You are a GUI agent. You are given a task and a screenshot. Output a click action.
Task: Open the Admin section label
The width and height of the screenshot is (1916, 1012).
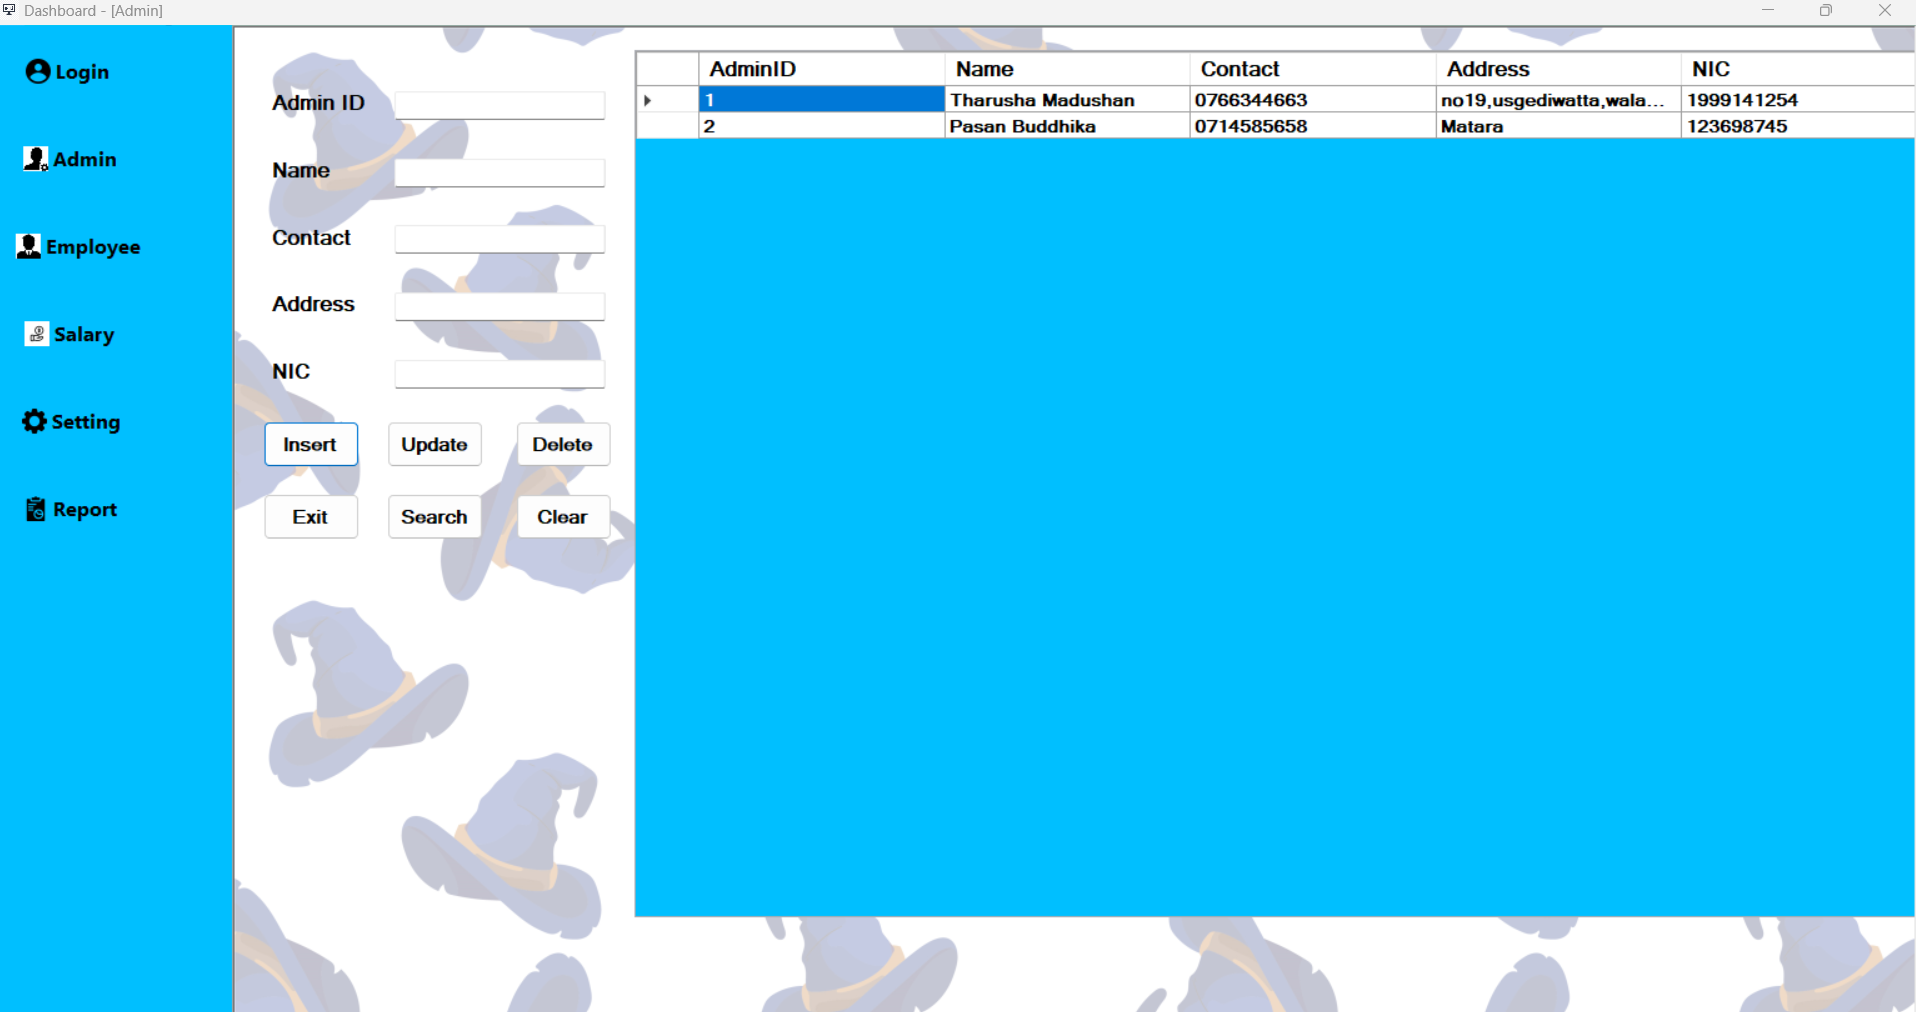[x=85, y=159]
